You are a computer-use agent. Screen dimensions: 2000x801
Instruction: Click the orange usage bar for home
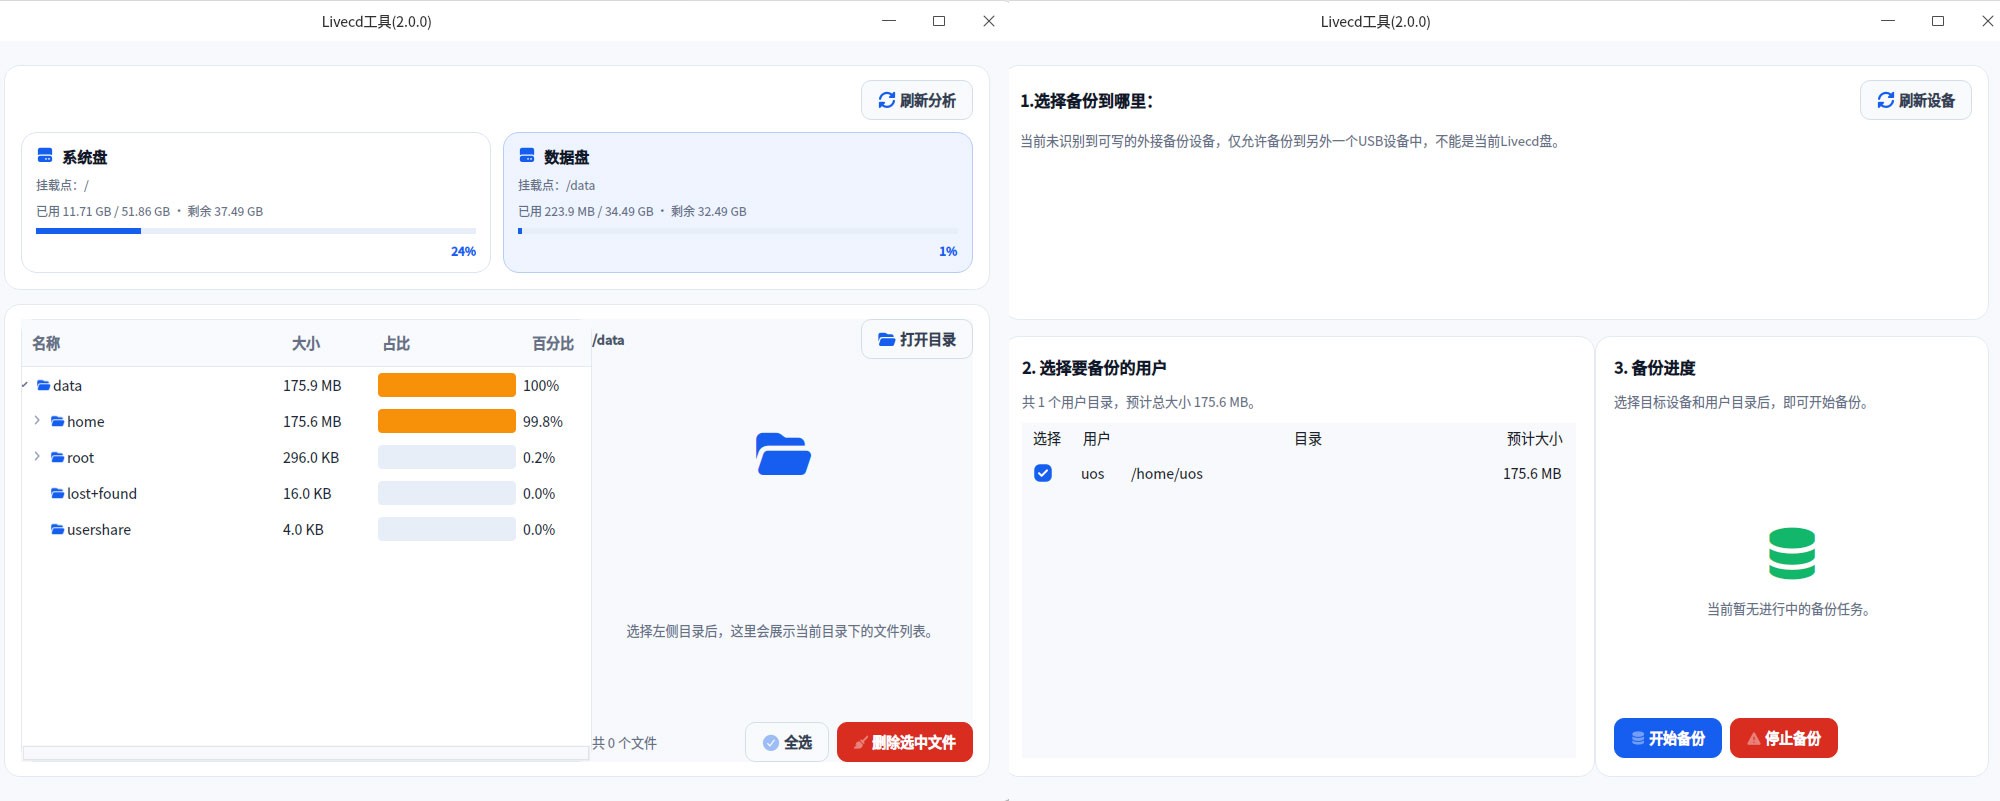tap(446, 421)
